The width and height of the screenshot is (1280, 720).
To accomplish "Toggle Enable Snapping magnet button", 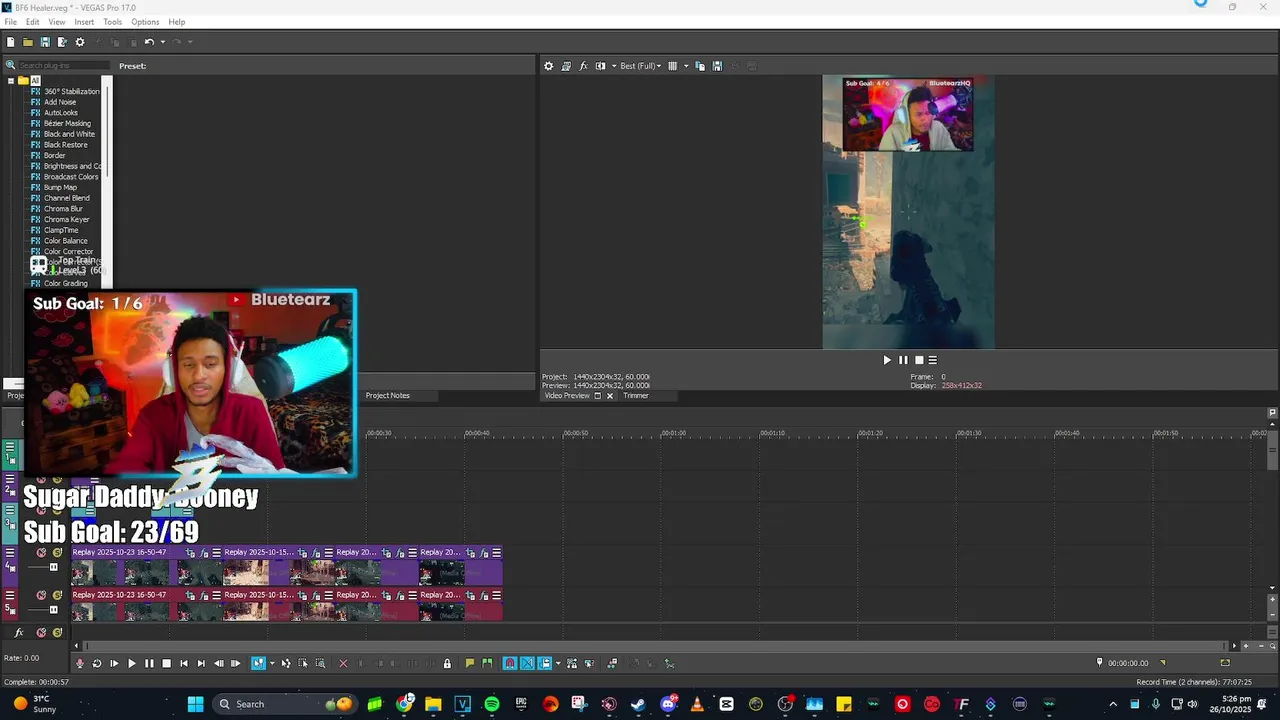I will point(510,663).
